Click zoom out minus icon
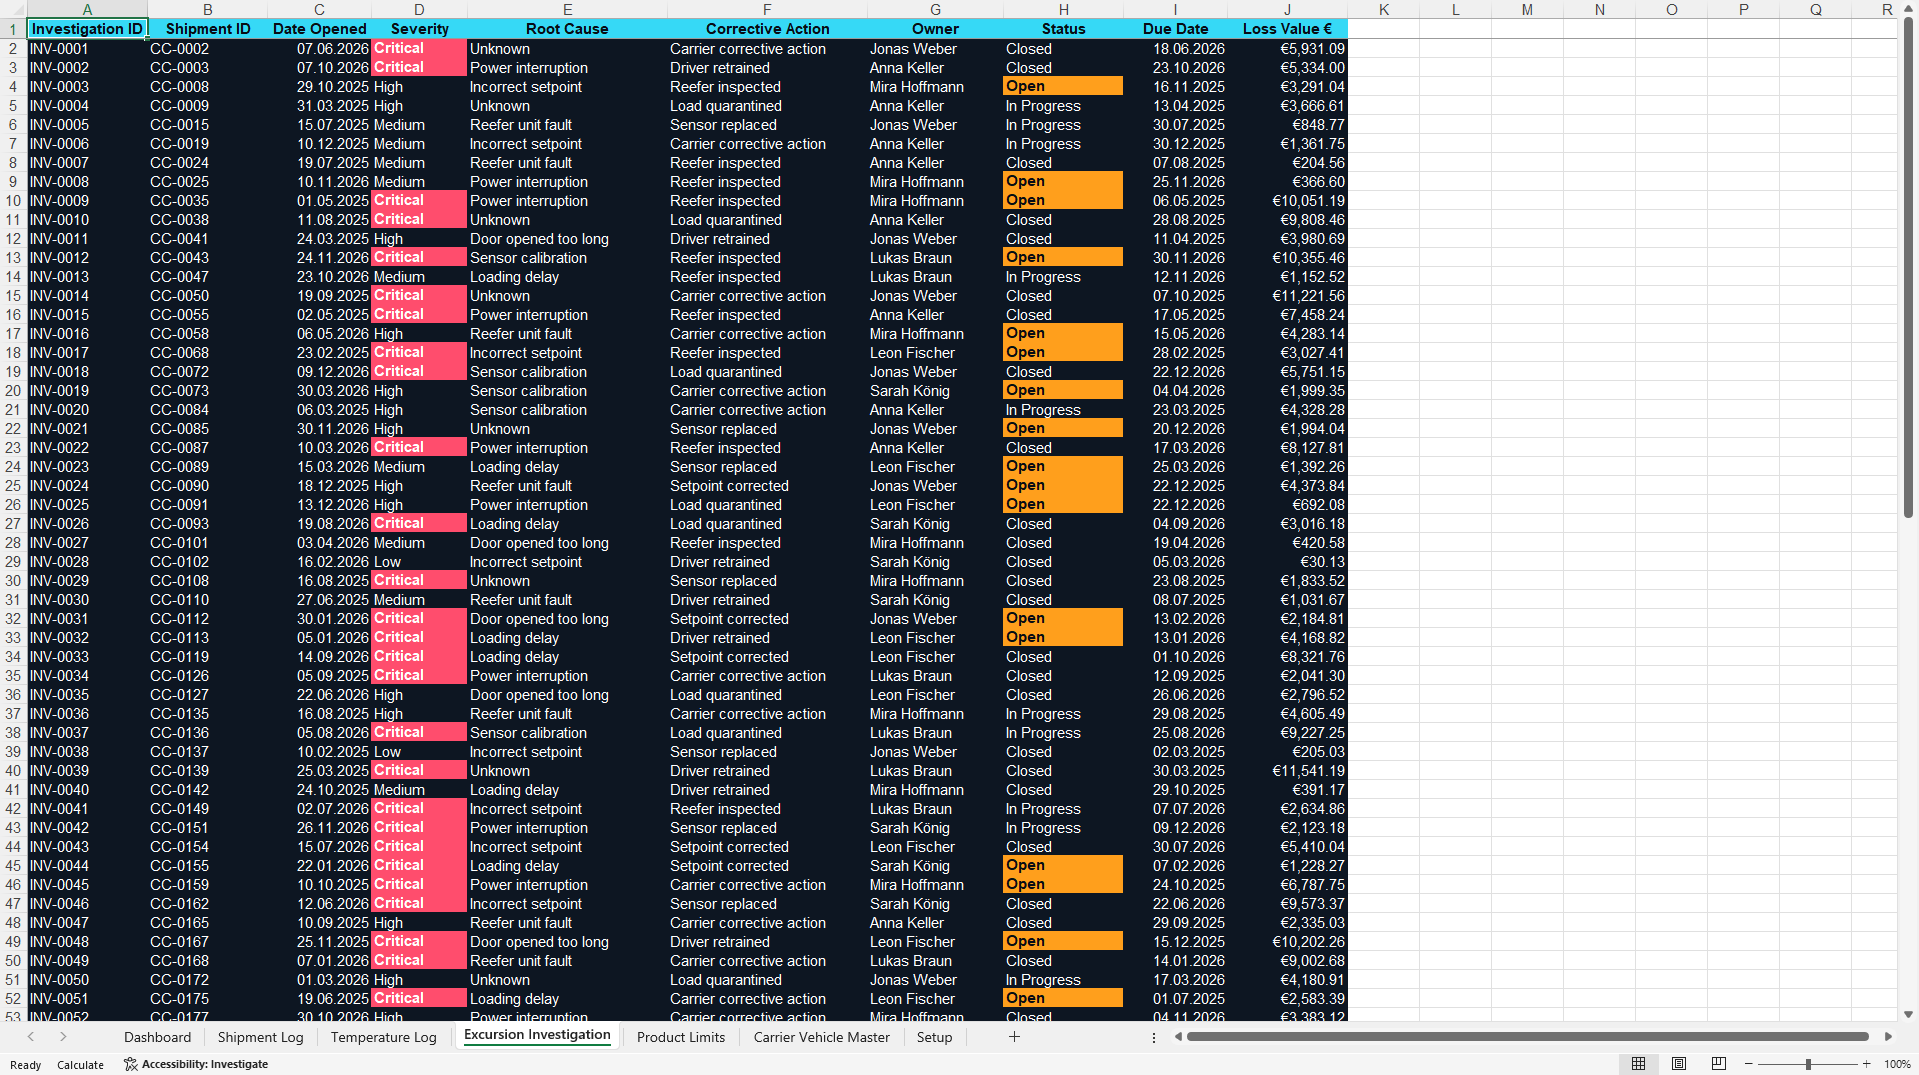This screenshot has width=1919, height=1075. click(x=1749, y=1064)
